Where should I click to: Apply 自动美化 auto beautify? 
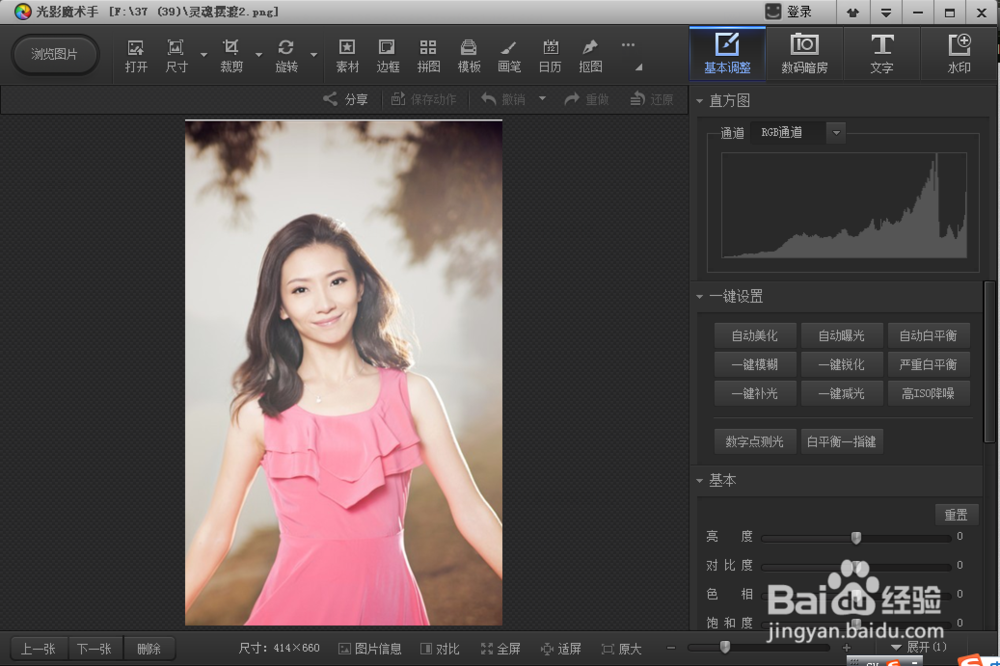click(754, 336)
